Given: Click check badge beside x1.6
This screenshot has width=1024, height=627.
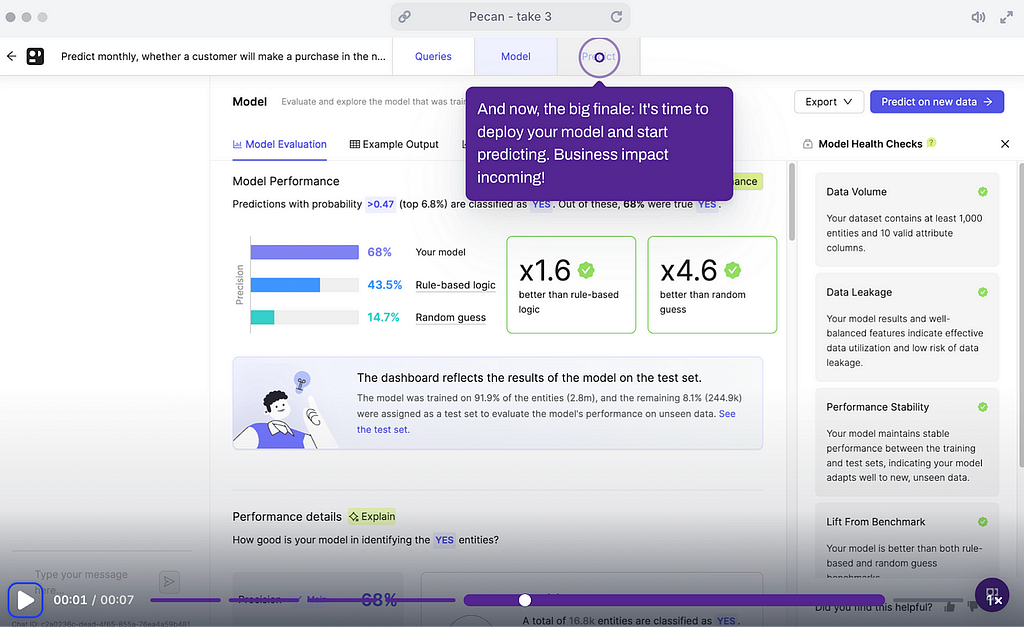Looking at the screenshot, I should [586, 270].
